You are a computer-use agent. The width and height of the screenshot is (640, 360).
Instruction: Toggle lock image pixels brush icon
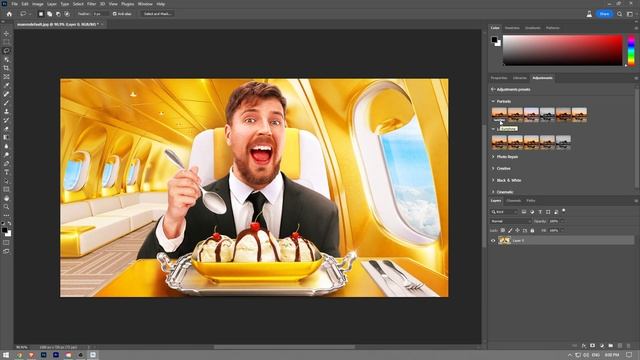tap(510, 231)
